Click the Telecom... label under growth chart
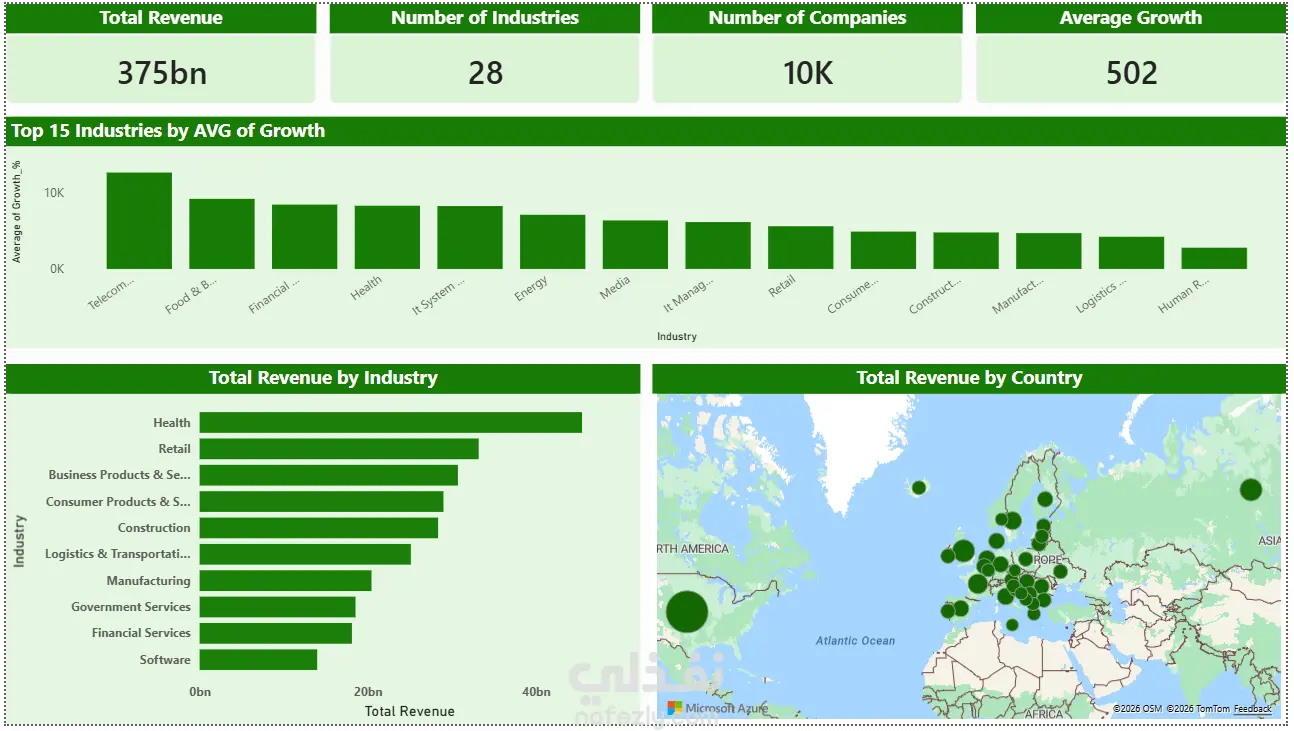The image size is (1294, 731). click(111, 294)
